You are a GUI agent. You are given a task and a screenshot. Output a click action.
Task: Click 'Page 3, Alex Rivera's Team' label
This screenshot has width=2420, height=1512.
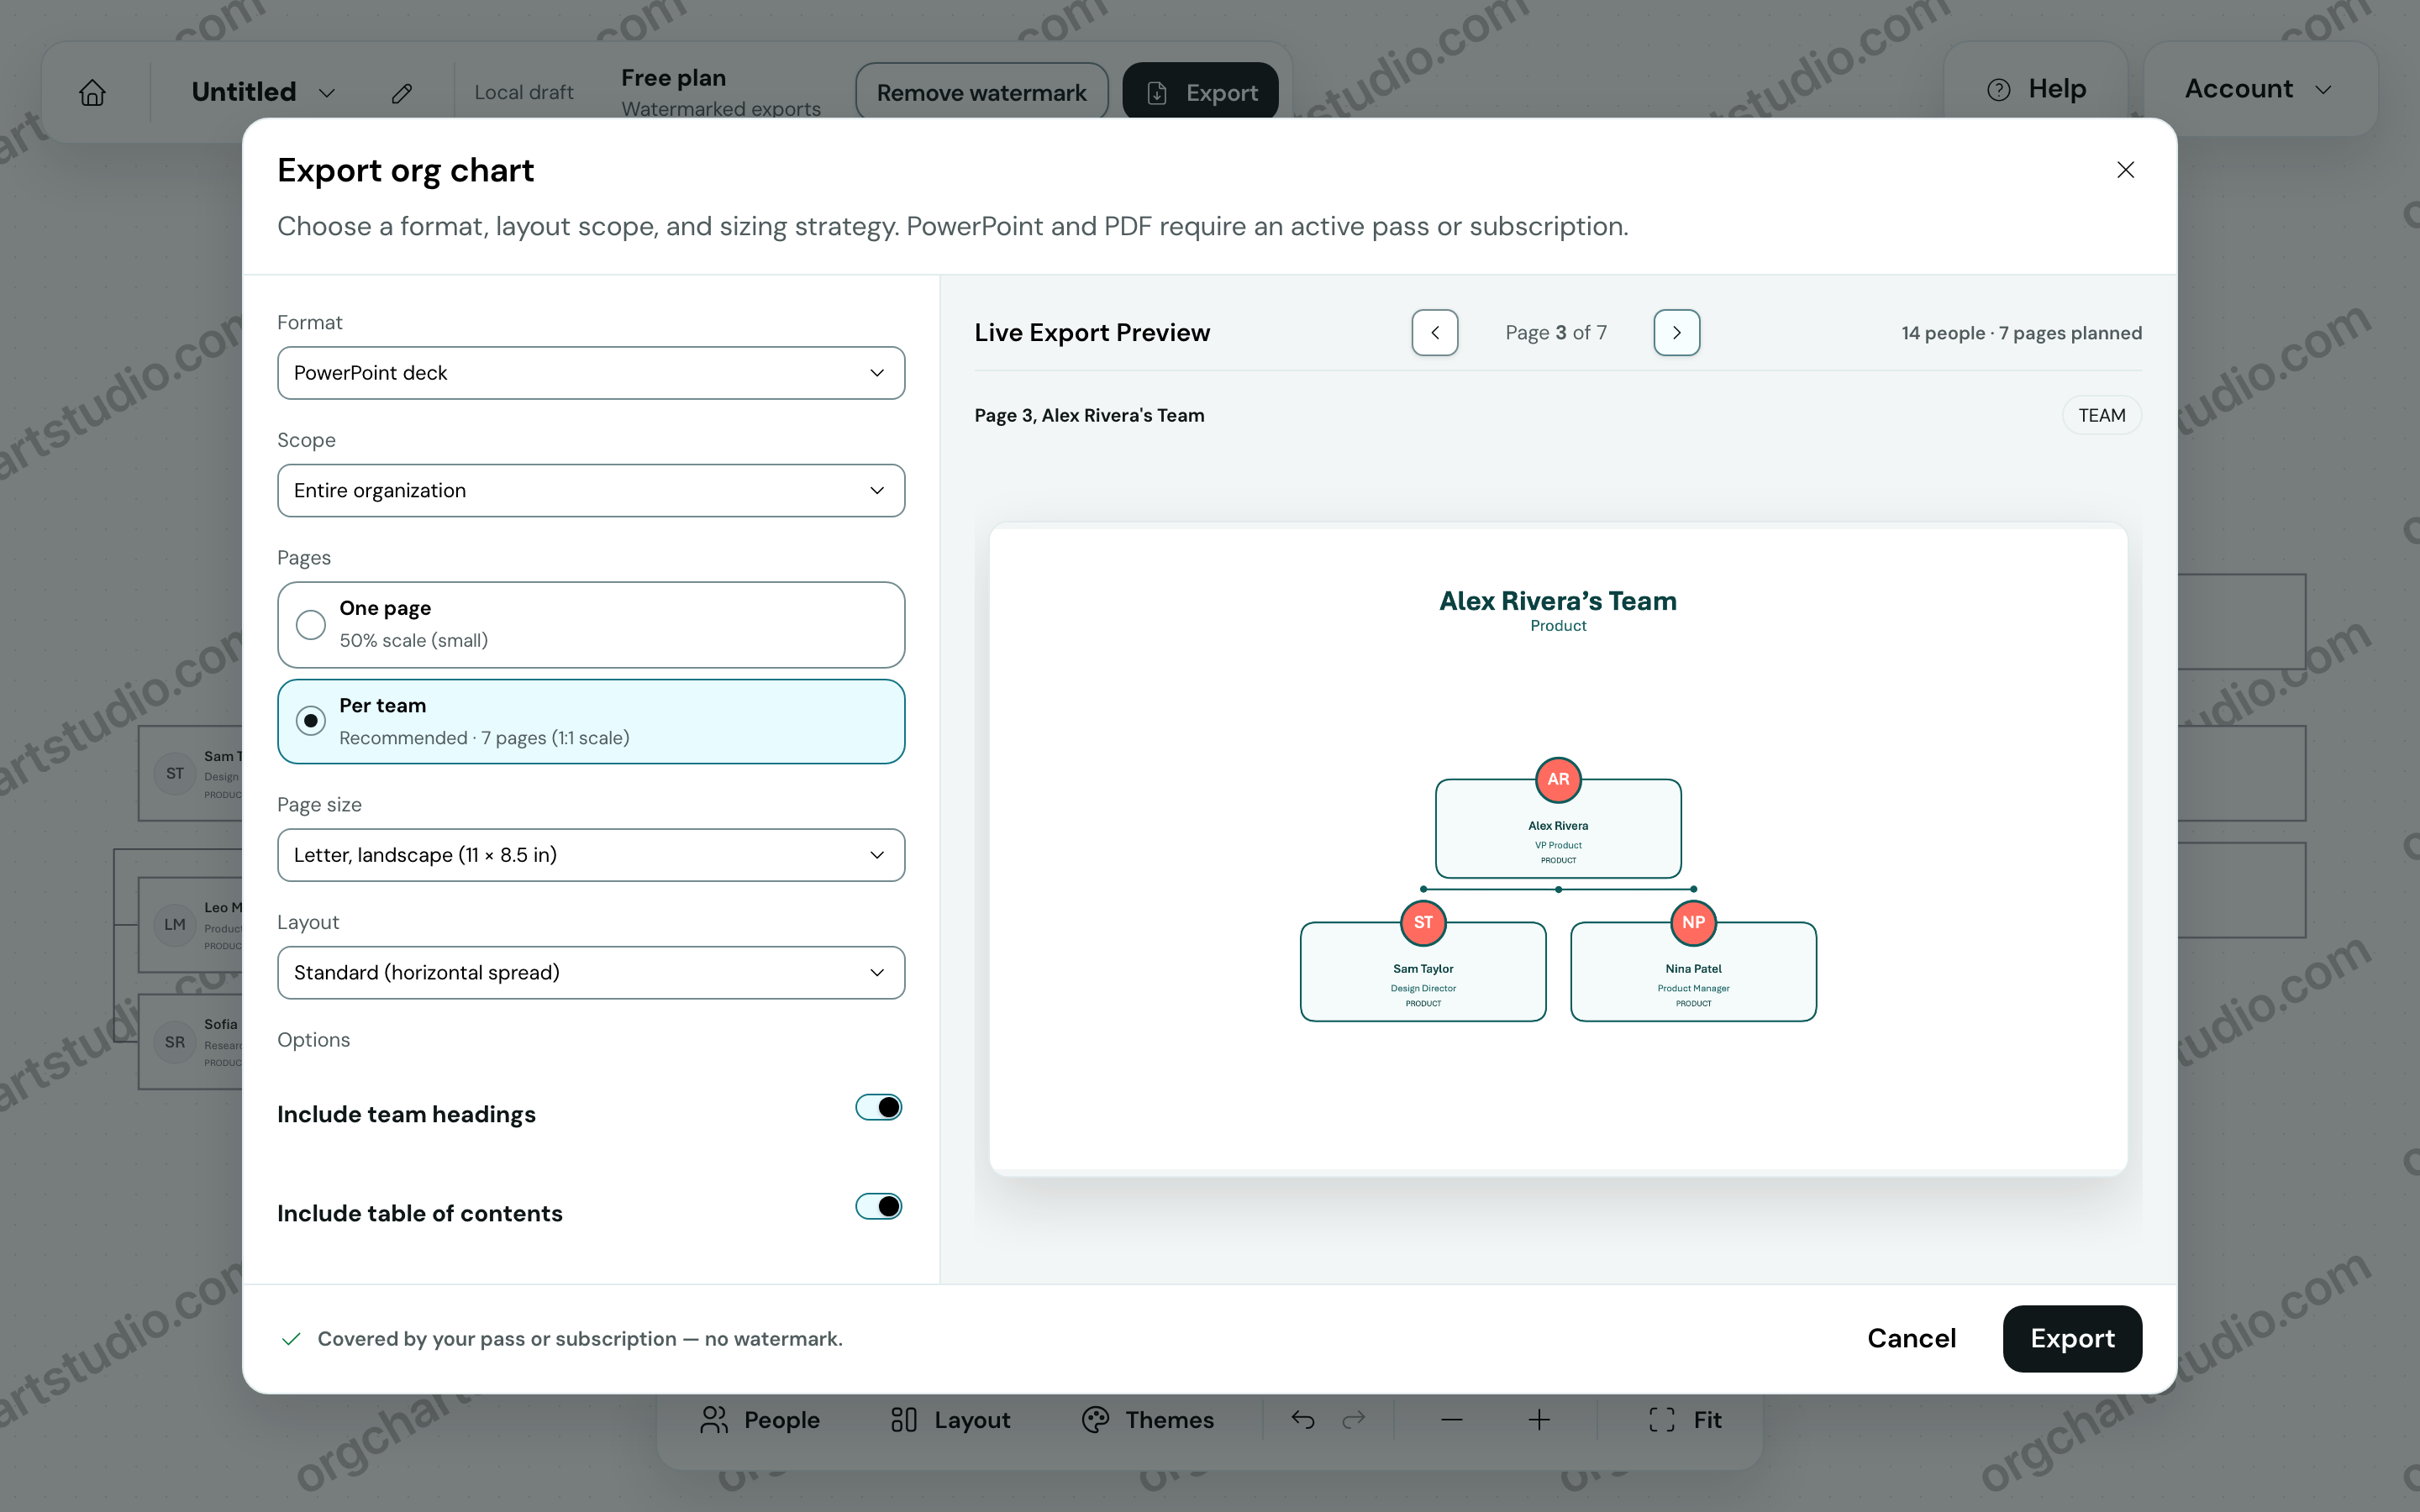pyautogui.click(x=1089, y=415)
